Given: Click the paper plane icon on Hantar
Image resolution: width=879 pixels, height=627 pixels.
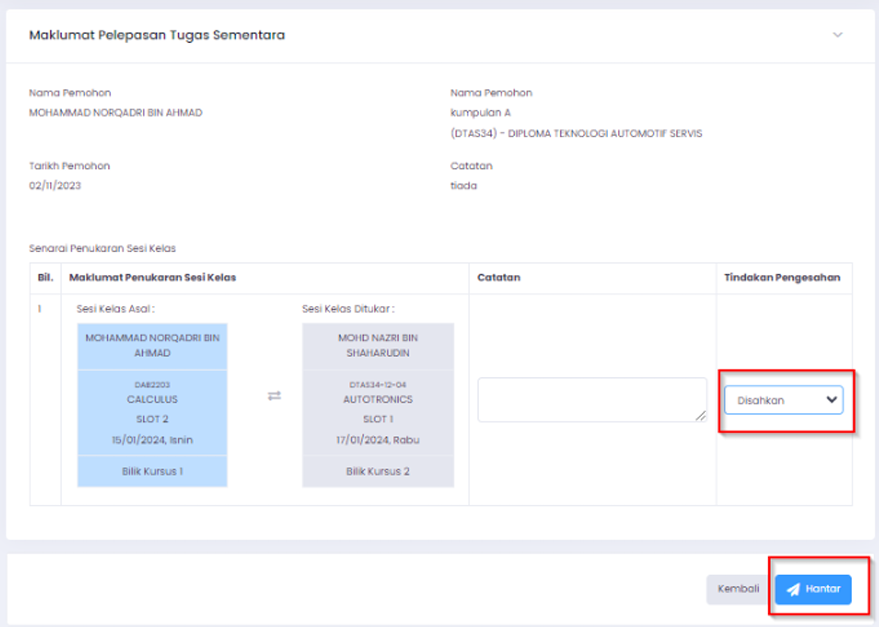Looking at the screenshot, I should 793,589.
